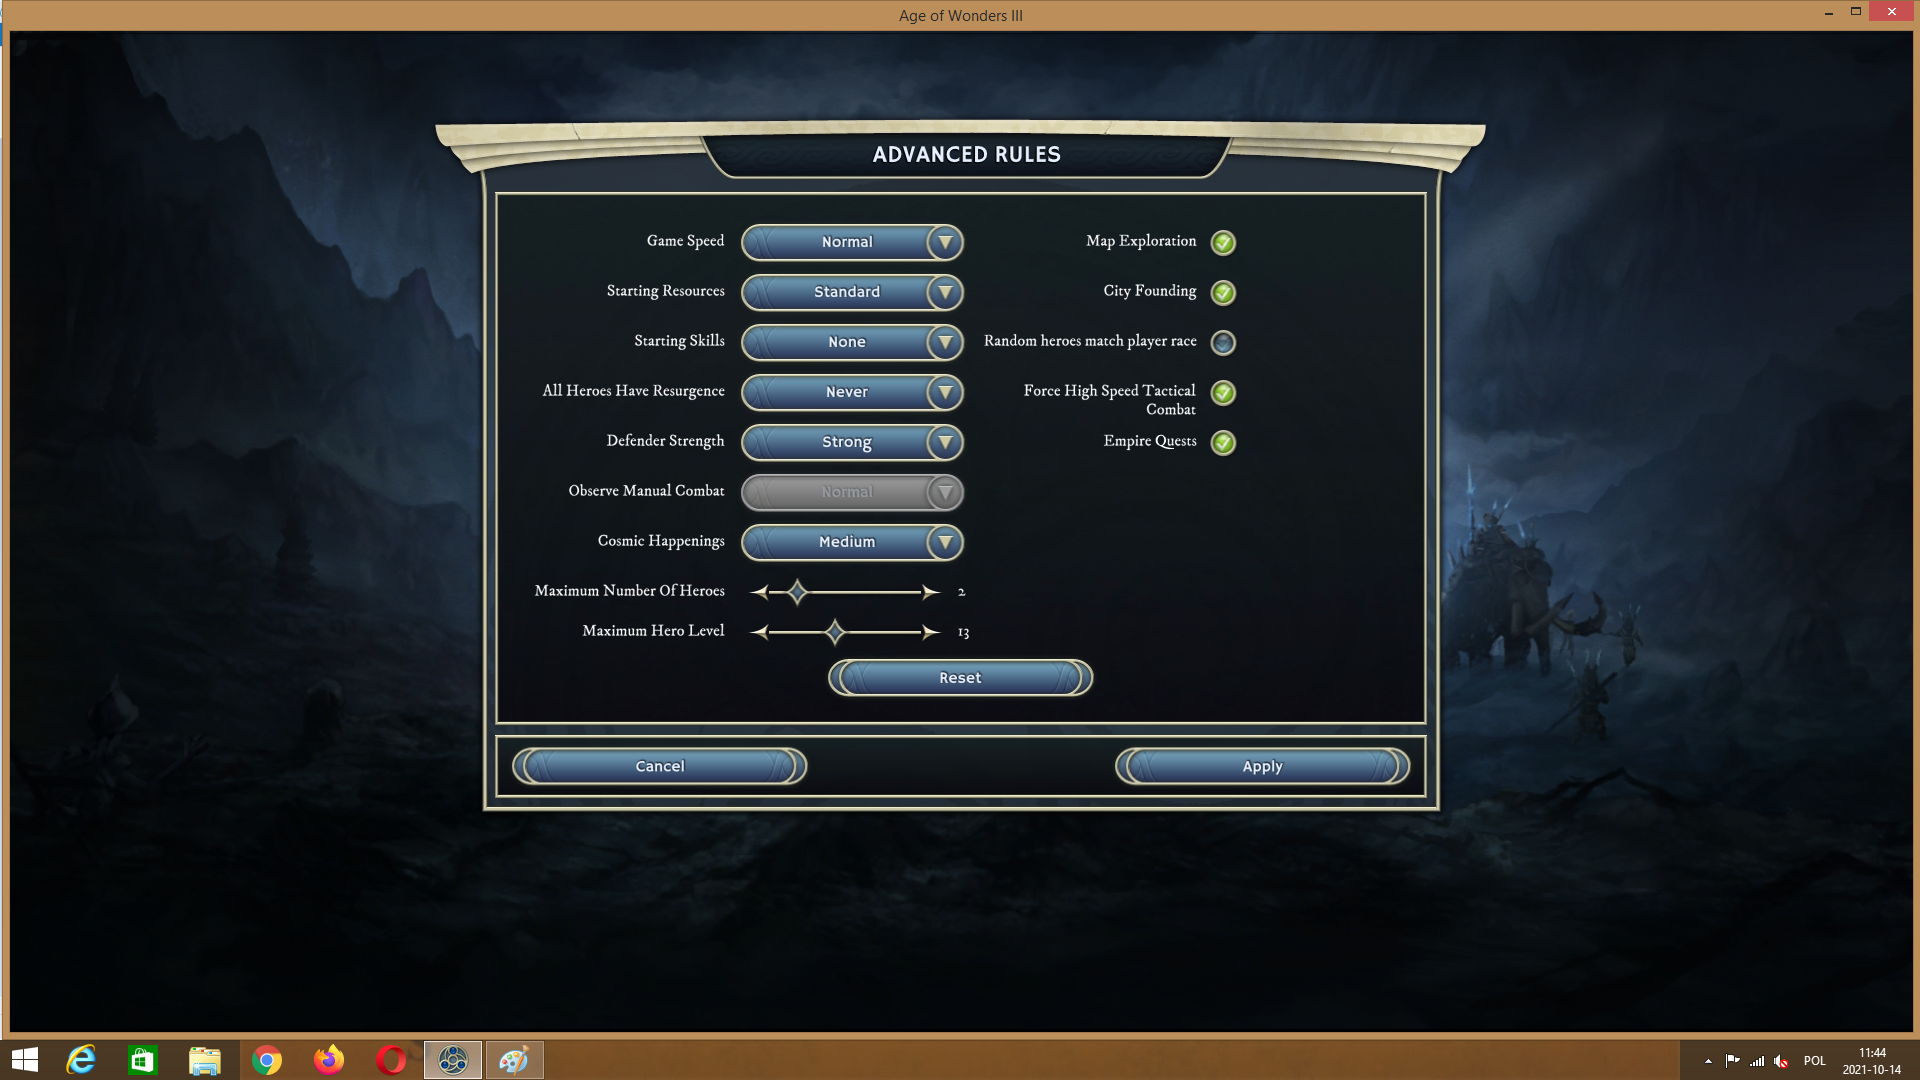
Task: Apply the advanced rules
Action: point(1262,766)
